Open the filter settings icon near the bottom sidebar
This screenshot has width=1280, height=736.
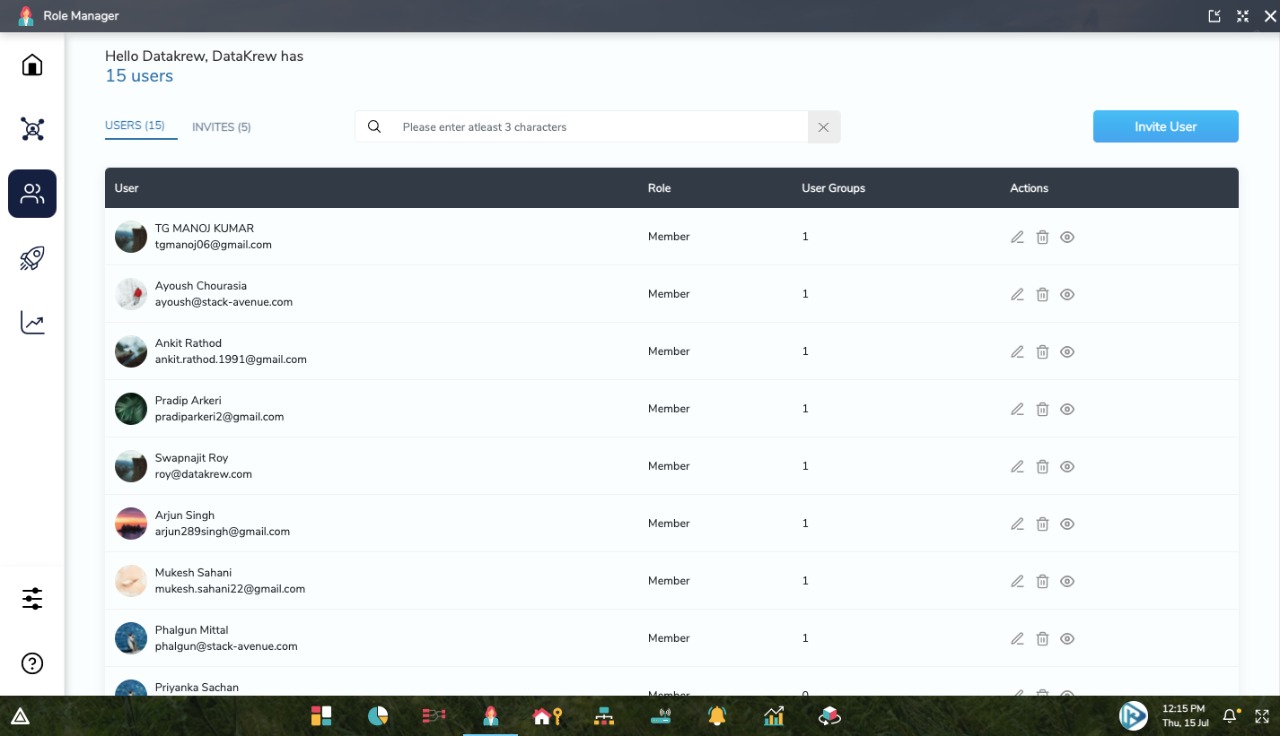(32, 598)
